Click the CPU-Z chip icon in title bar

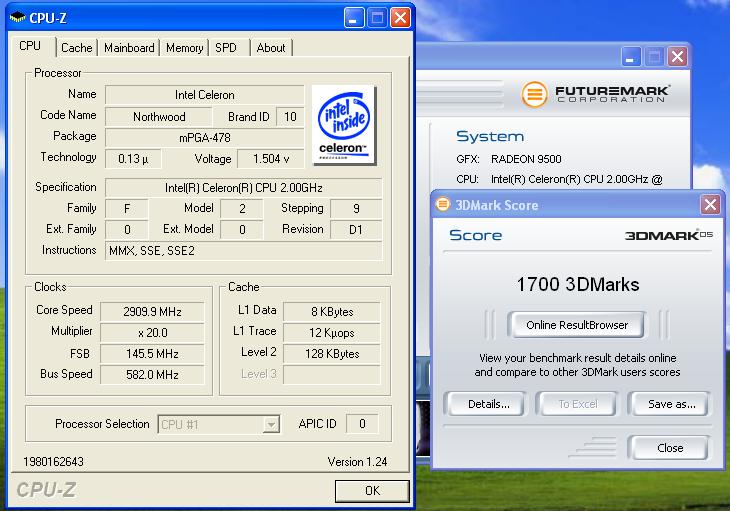point(18,18)
